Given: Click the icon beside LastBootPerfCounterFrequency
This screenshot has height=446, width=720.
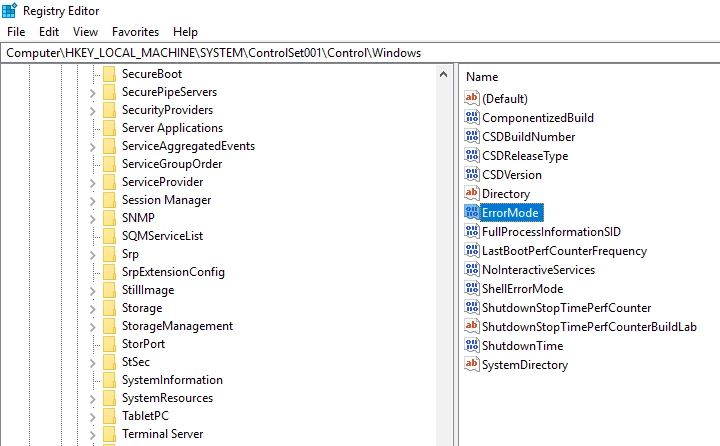Looking at the screenshot, I should (472, 250).
